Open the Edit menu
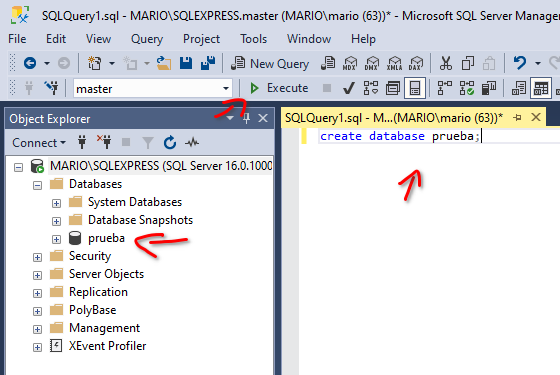The width and height of the screenshot is (560, 375). (56, 39)
